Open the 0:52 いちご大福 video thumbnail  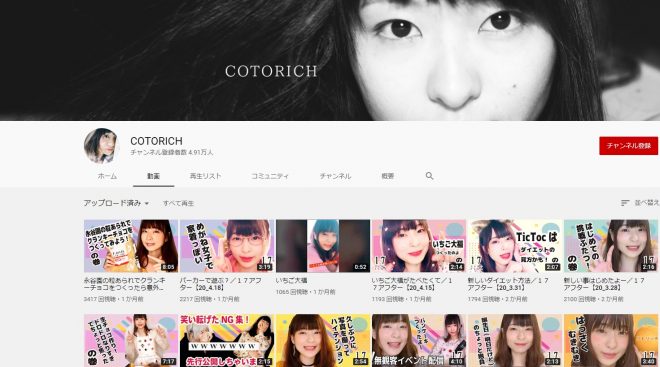pyautogui.click(x=323, y=246)
